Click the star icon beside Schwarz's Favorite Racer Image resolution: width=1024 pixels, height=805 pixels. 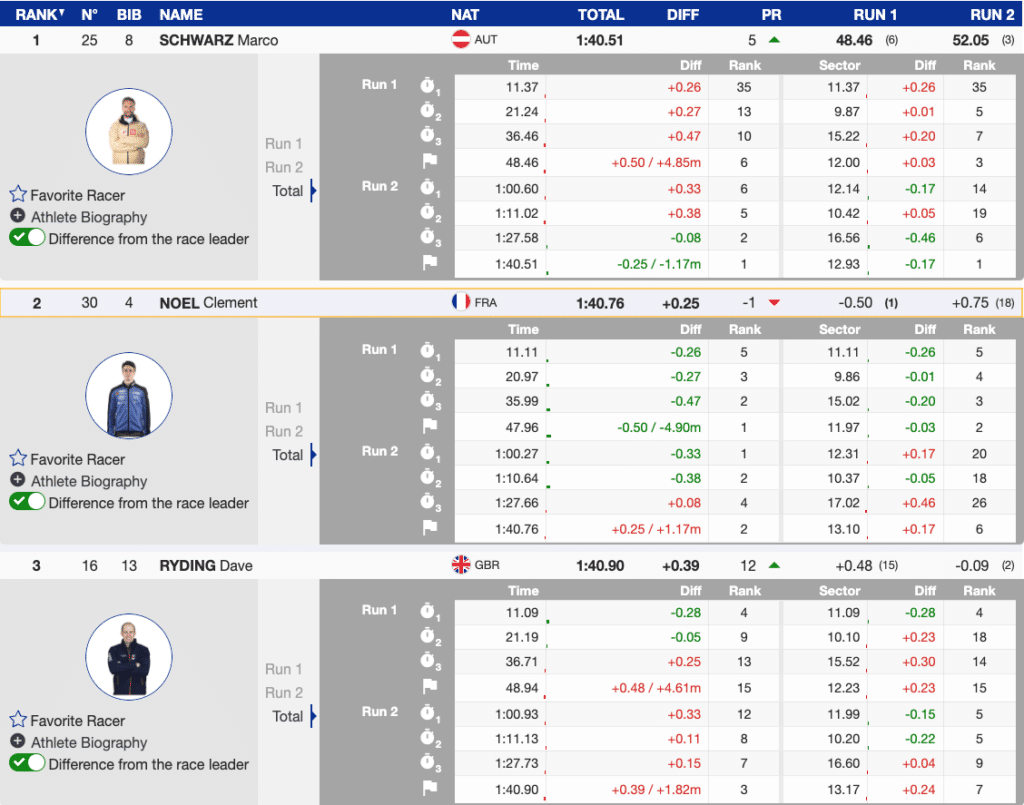point(18,195)
